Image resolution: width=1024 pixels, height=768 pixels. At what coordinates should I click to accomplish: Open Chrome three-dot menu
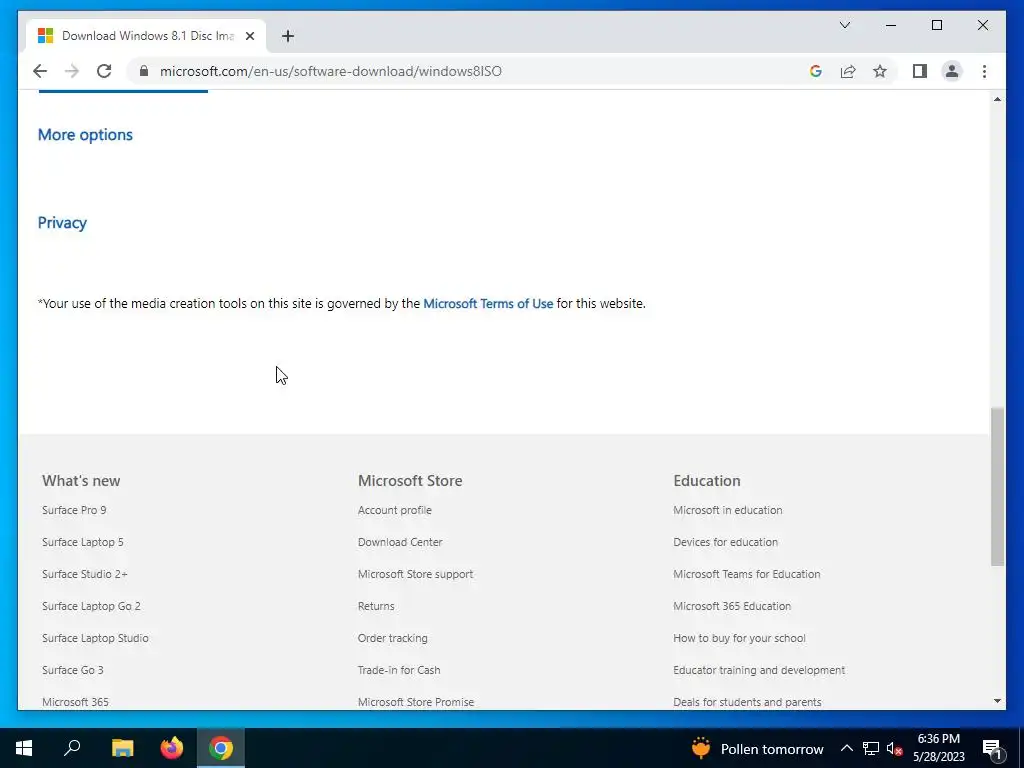pyautogui.click(x=984, y=71)
